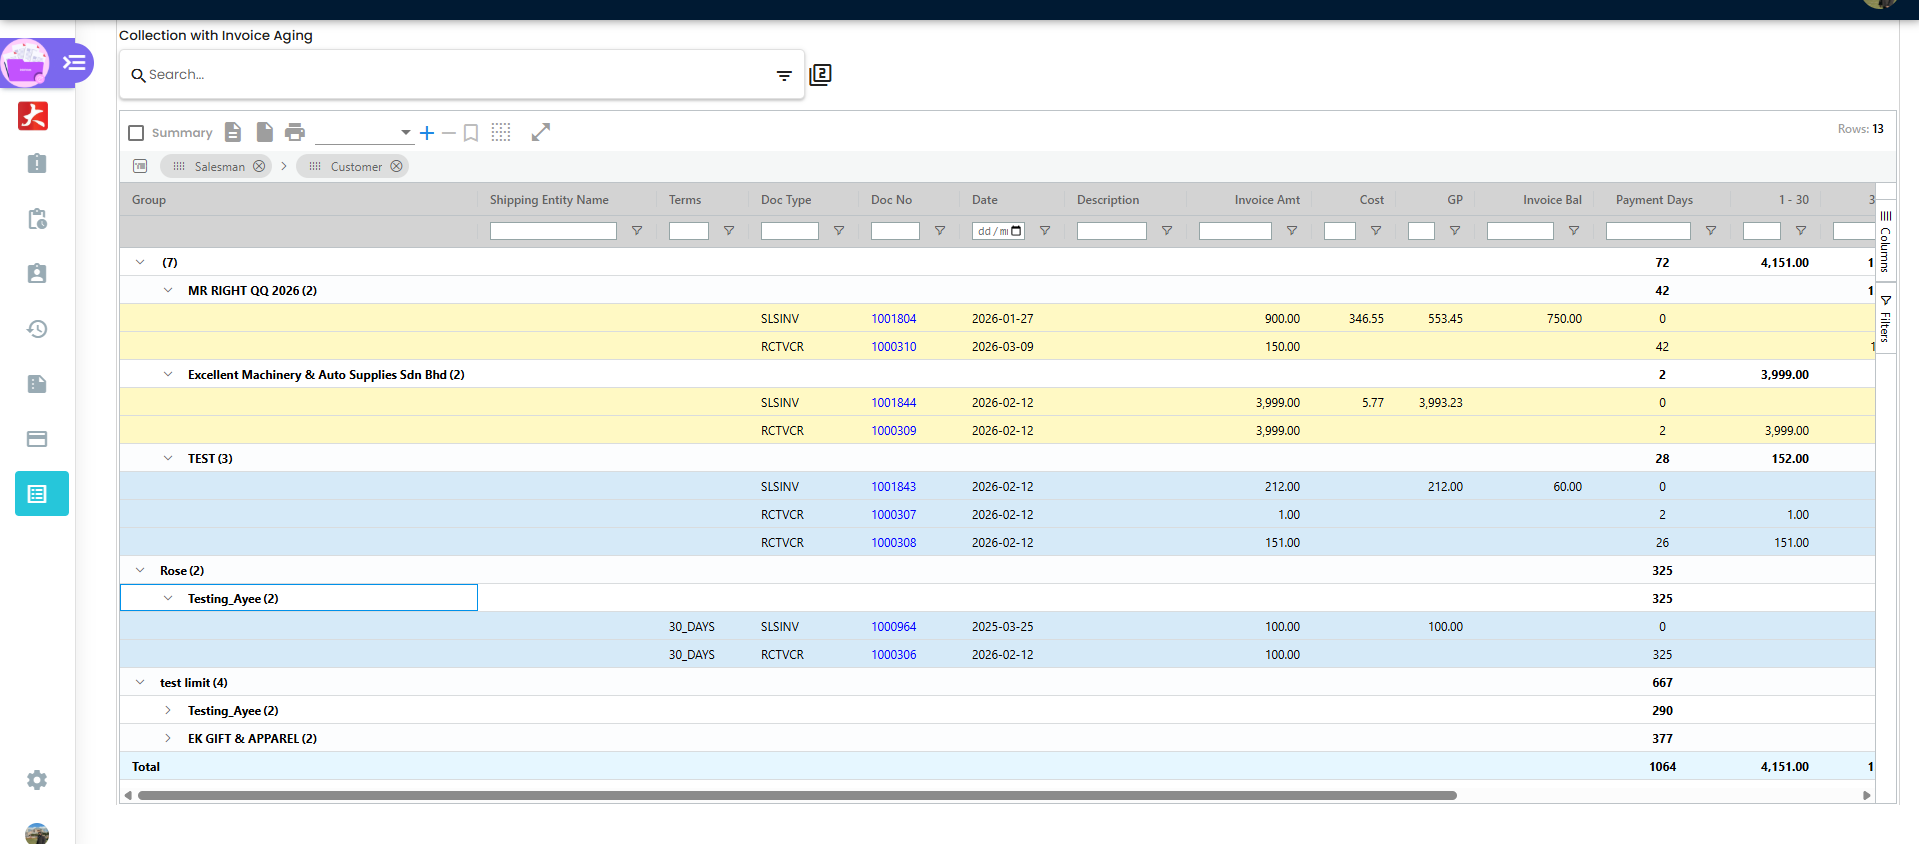Open document link 1001804
Screen dimensions: 1919x844
pos(893,318)
